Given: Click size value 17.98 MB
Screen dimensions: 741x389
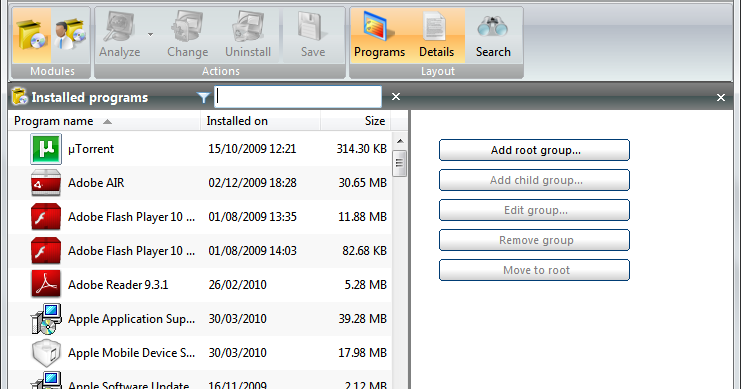Looking at the screenshot, I should point(362,353).
